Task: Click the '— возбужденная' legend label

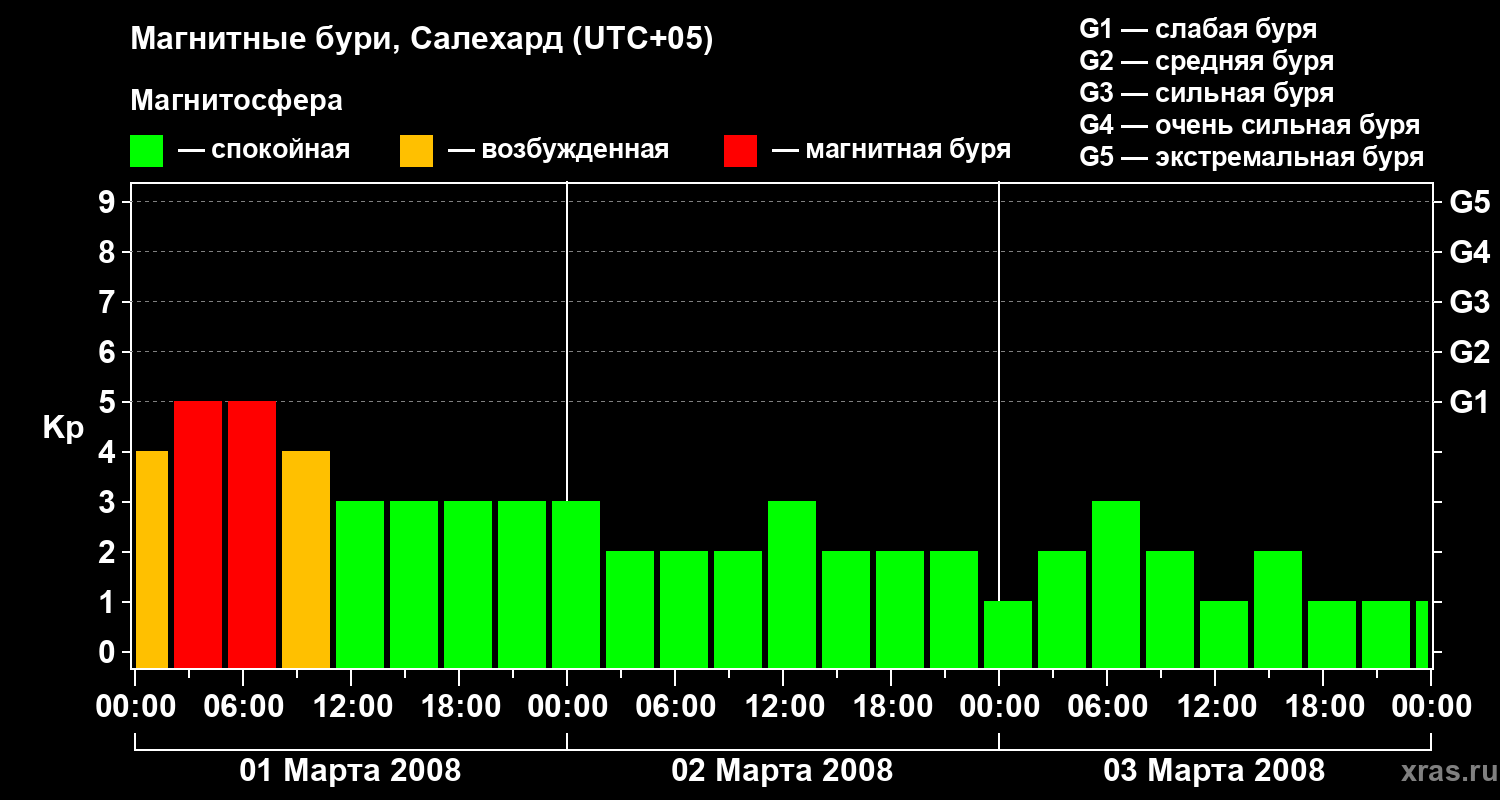Action: pyautogui.click(x=558, y=151)
